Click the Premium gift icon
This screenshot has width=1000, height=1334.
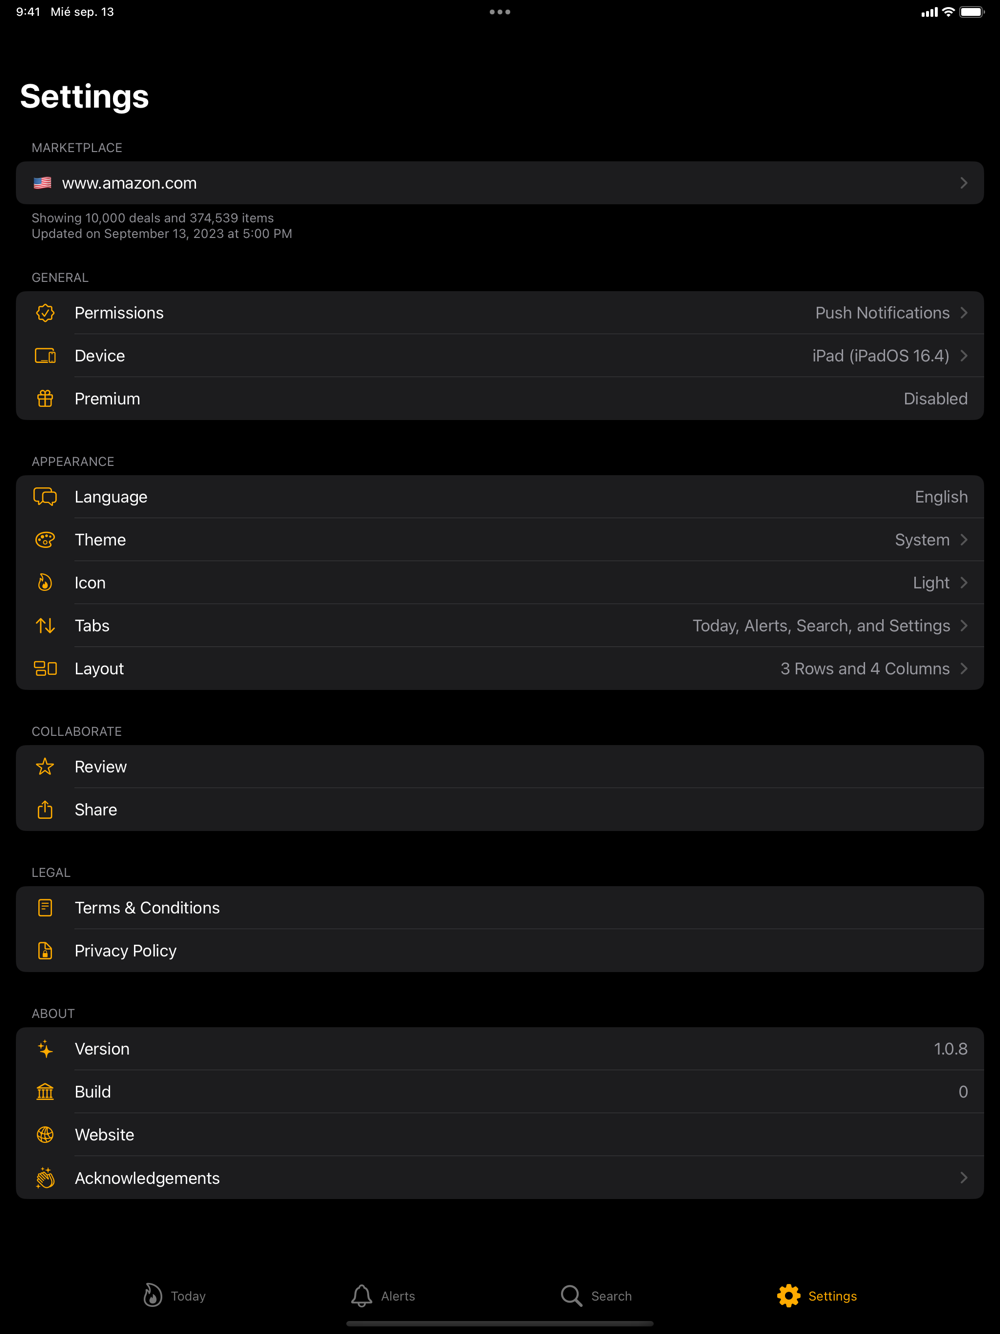coord(45,399)
